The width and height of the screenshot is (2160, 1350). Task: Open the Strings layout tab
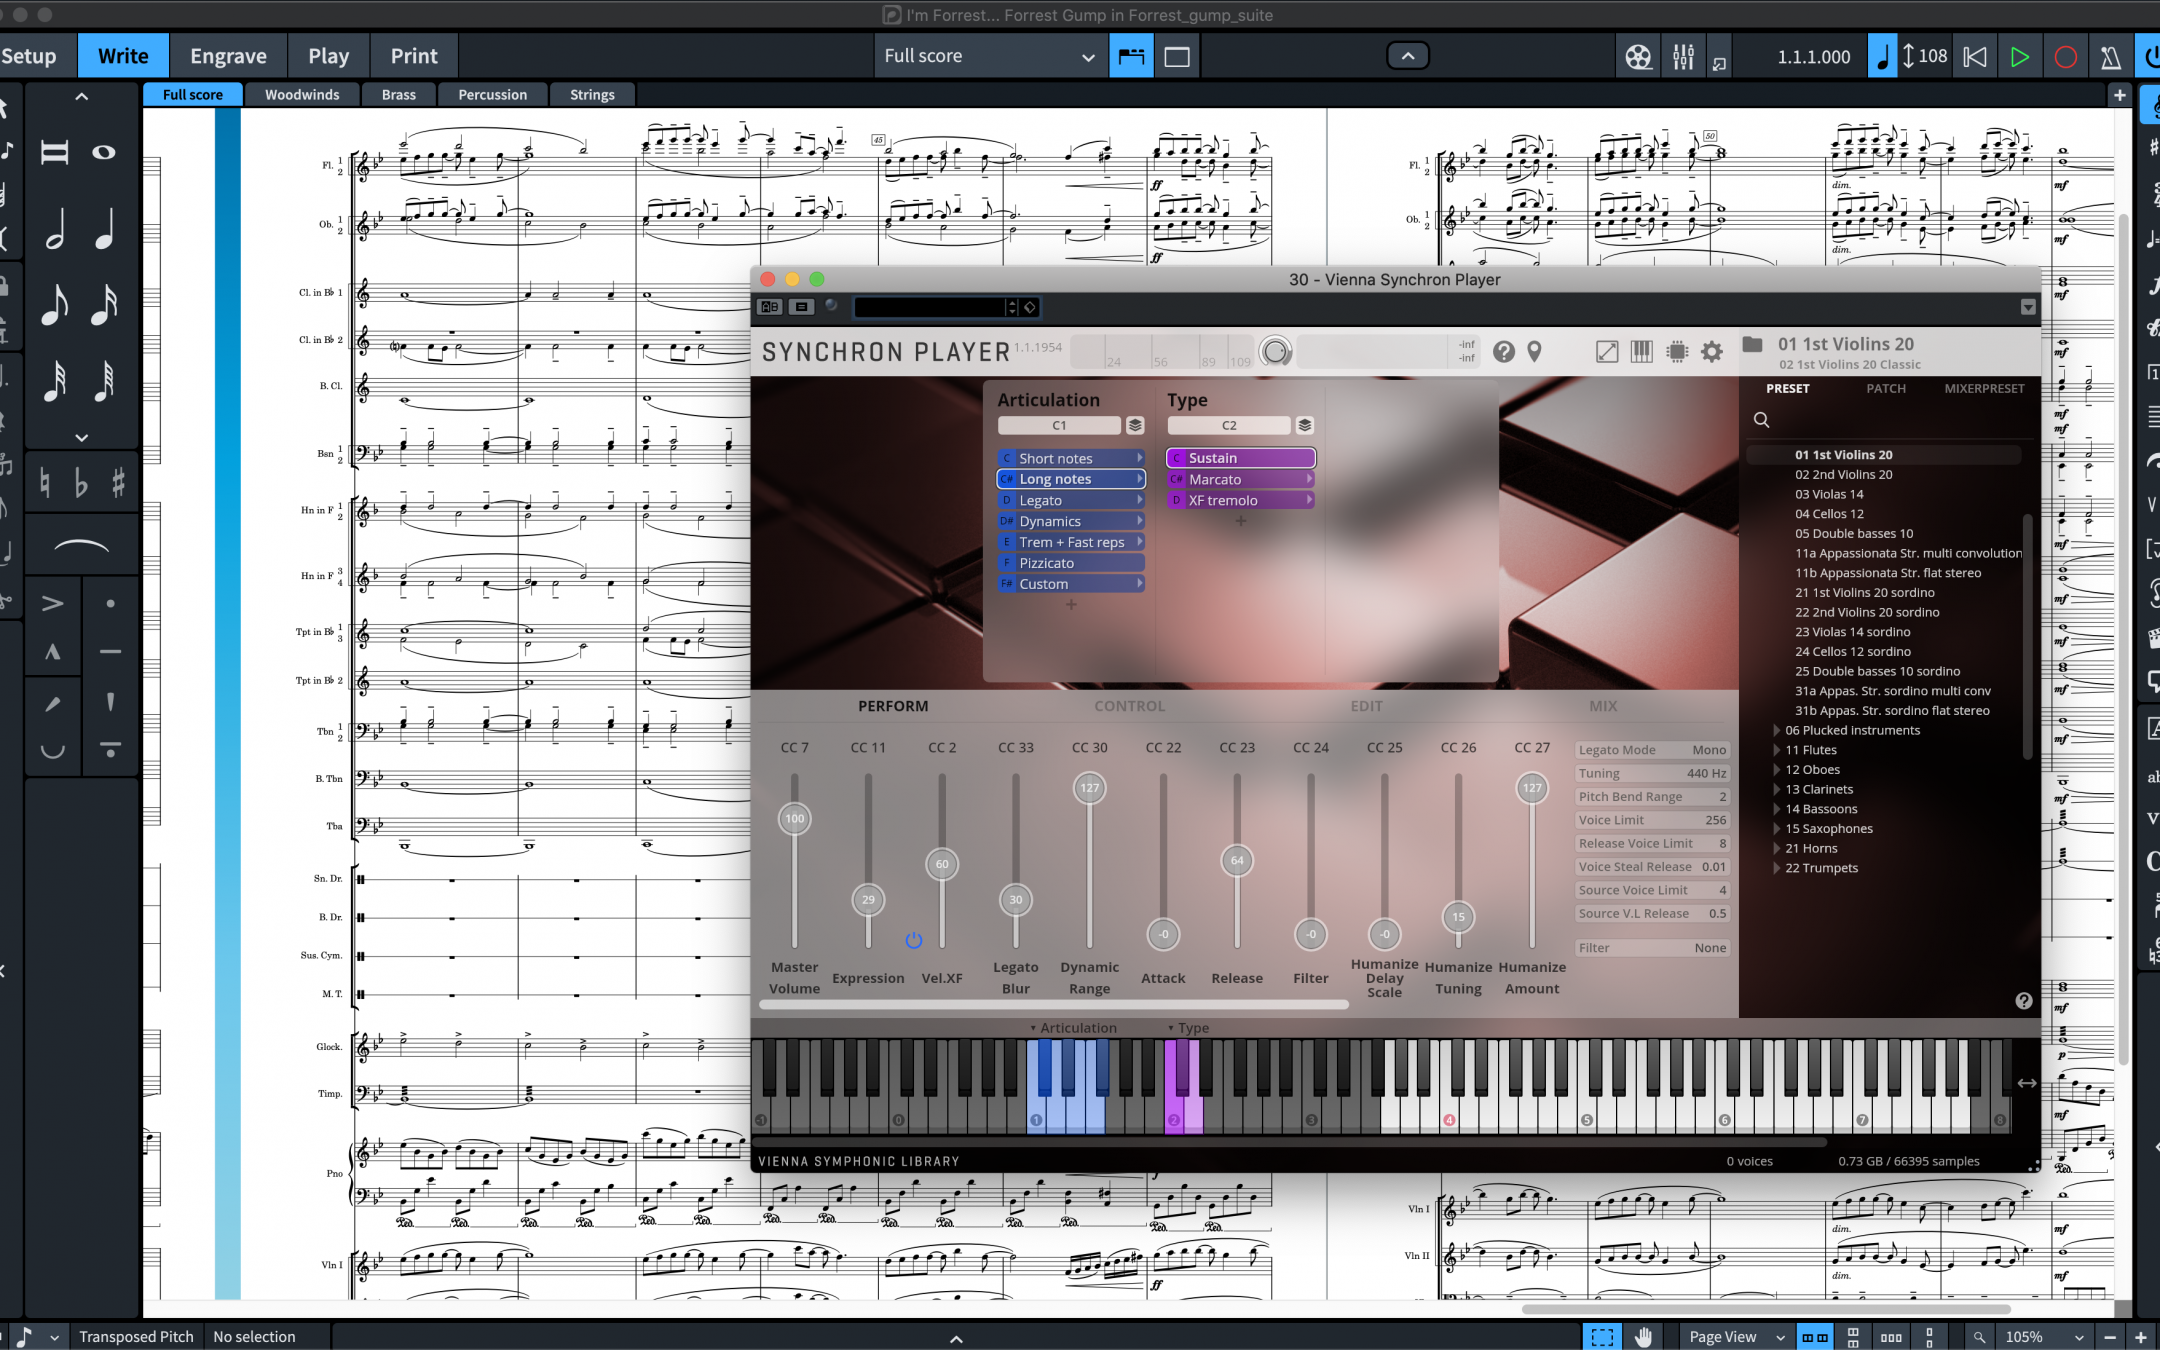(x=592, y=95)
